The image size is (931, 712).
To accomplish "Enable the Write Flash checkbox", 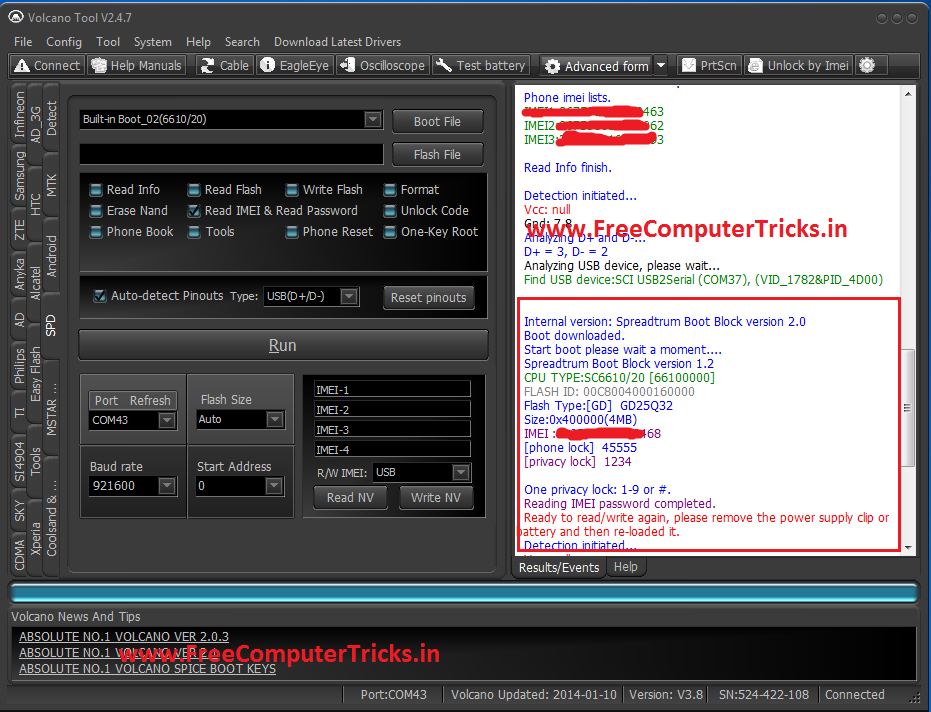I will (x=292, y=190).
